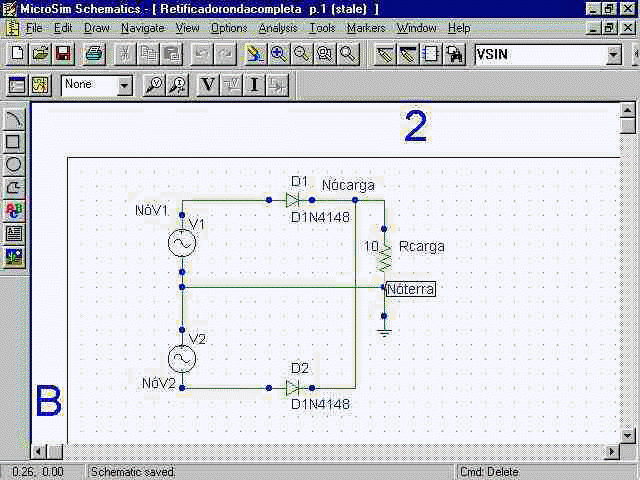Toggle bias current display (I button)
This screenshot has height=480, width=640.
[x=255, y=85]
